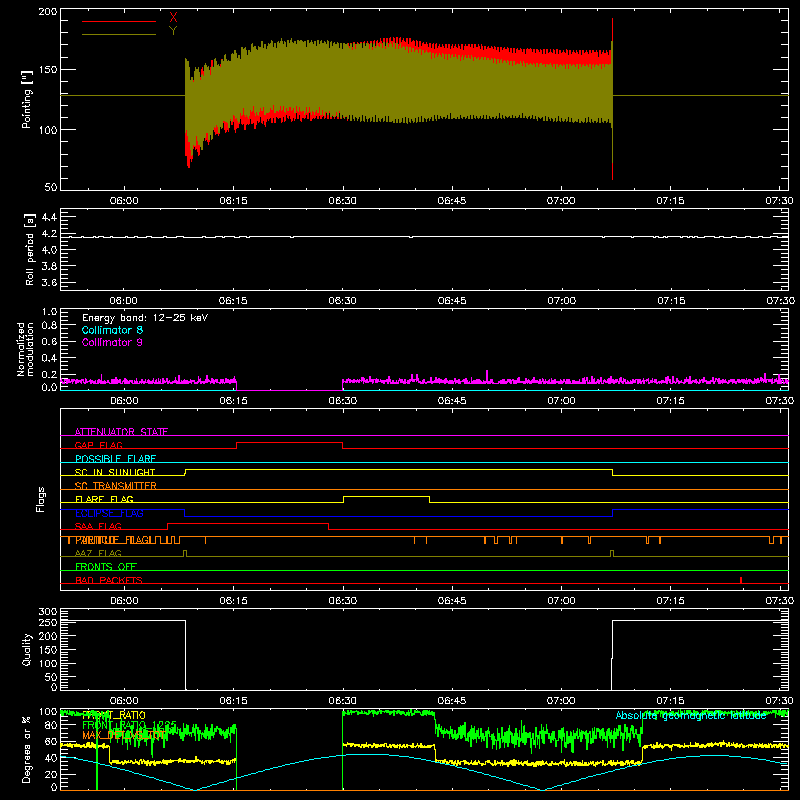Click the SC_TRANSMITTER flag label

point(116,485)
